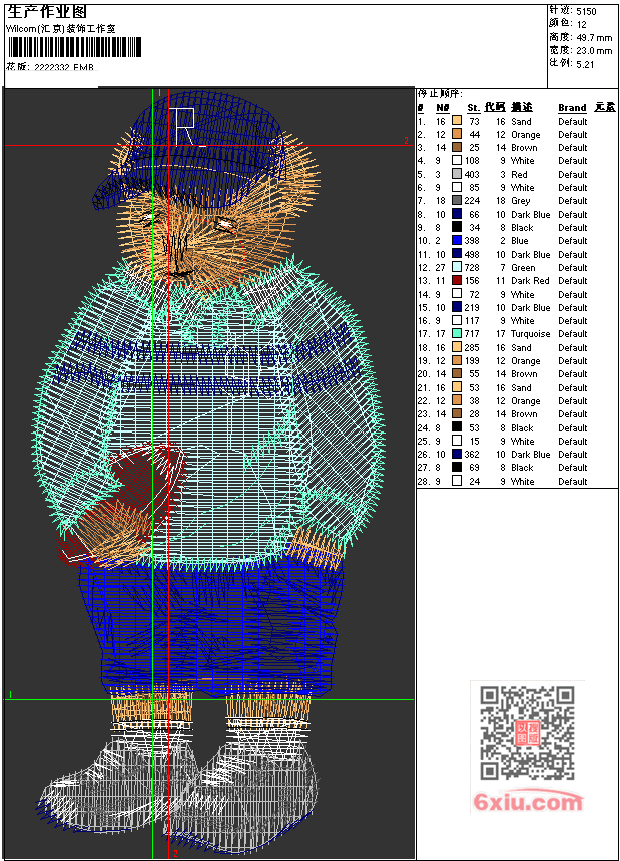Select the Green swatch in row 12
The height and width of the screenshot is (861, 620).
(x=457, y=266)
